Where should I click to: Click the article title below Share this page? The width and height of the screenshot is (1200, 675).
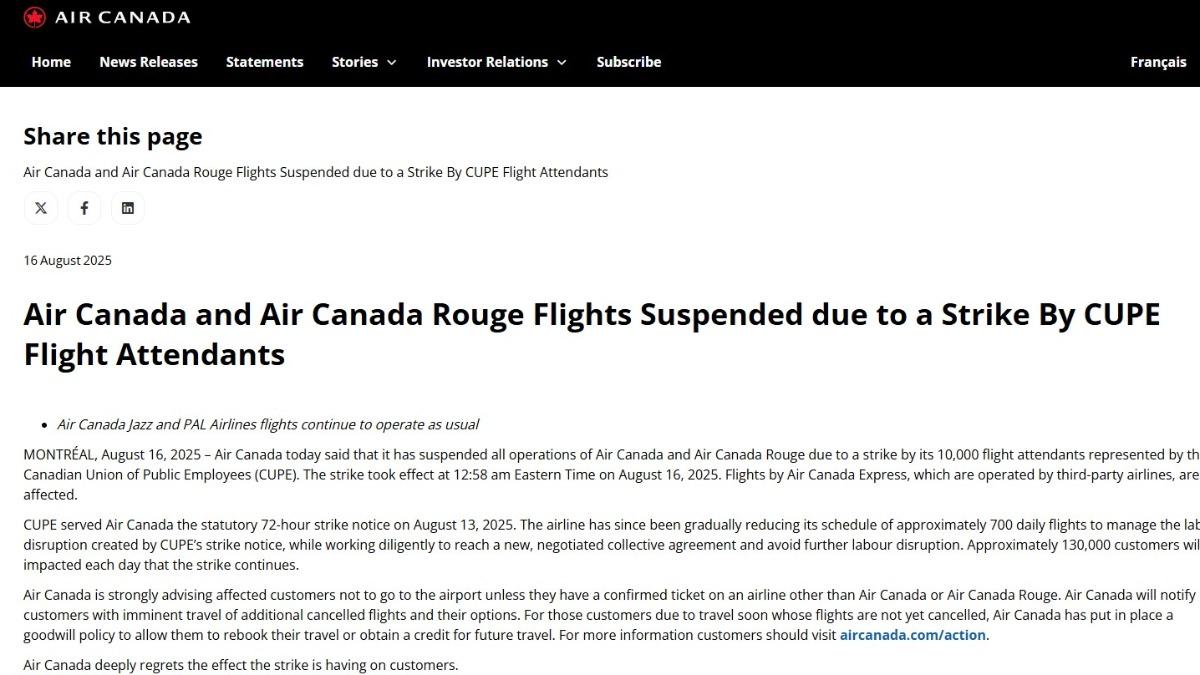pyautogui.click(x=316, y=172)
